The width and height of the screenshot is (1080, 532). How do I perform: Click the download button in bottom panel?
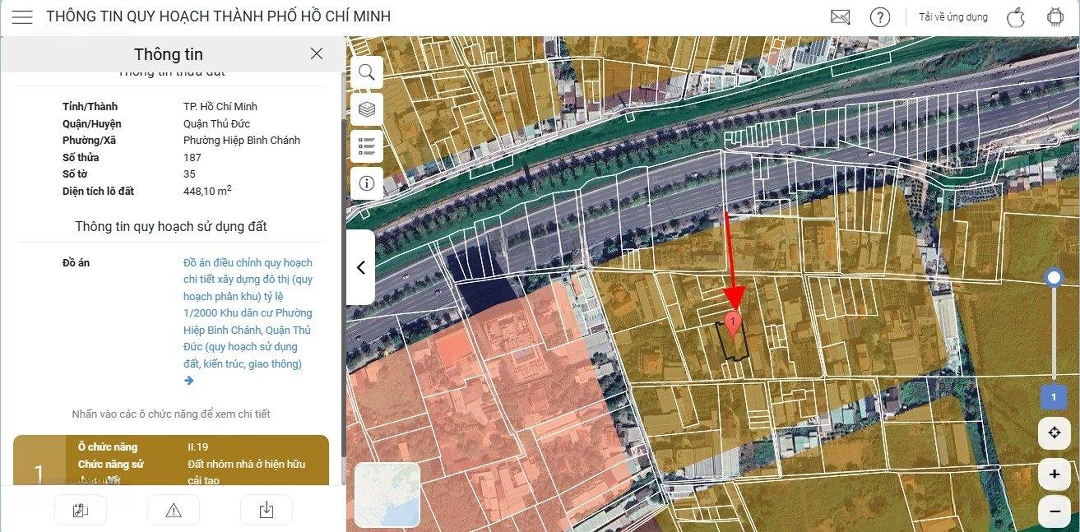pyautogui.click(x=266, y=510)
